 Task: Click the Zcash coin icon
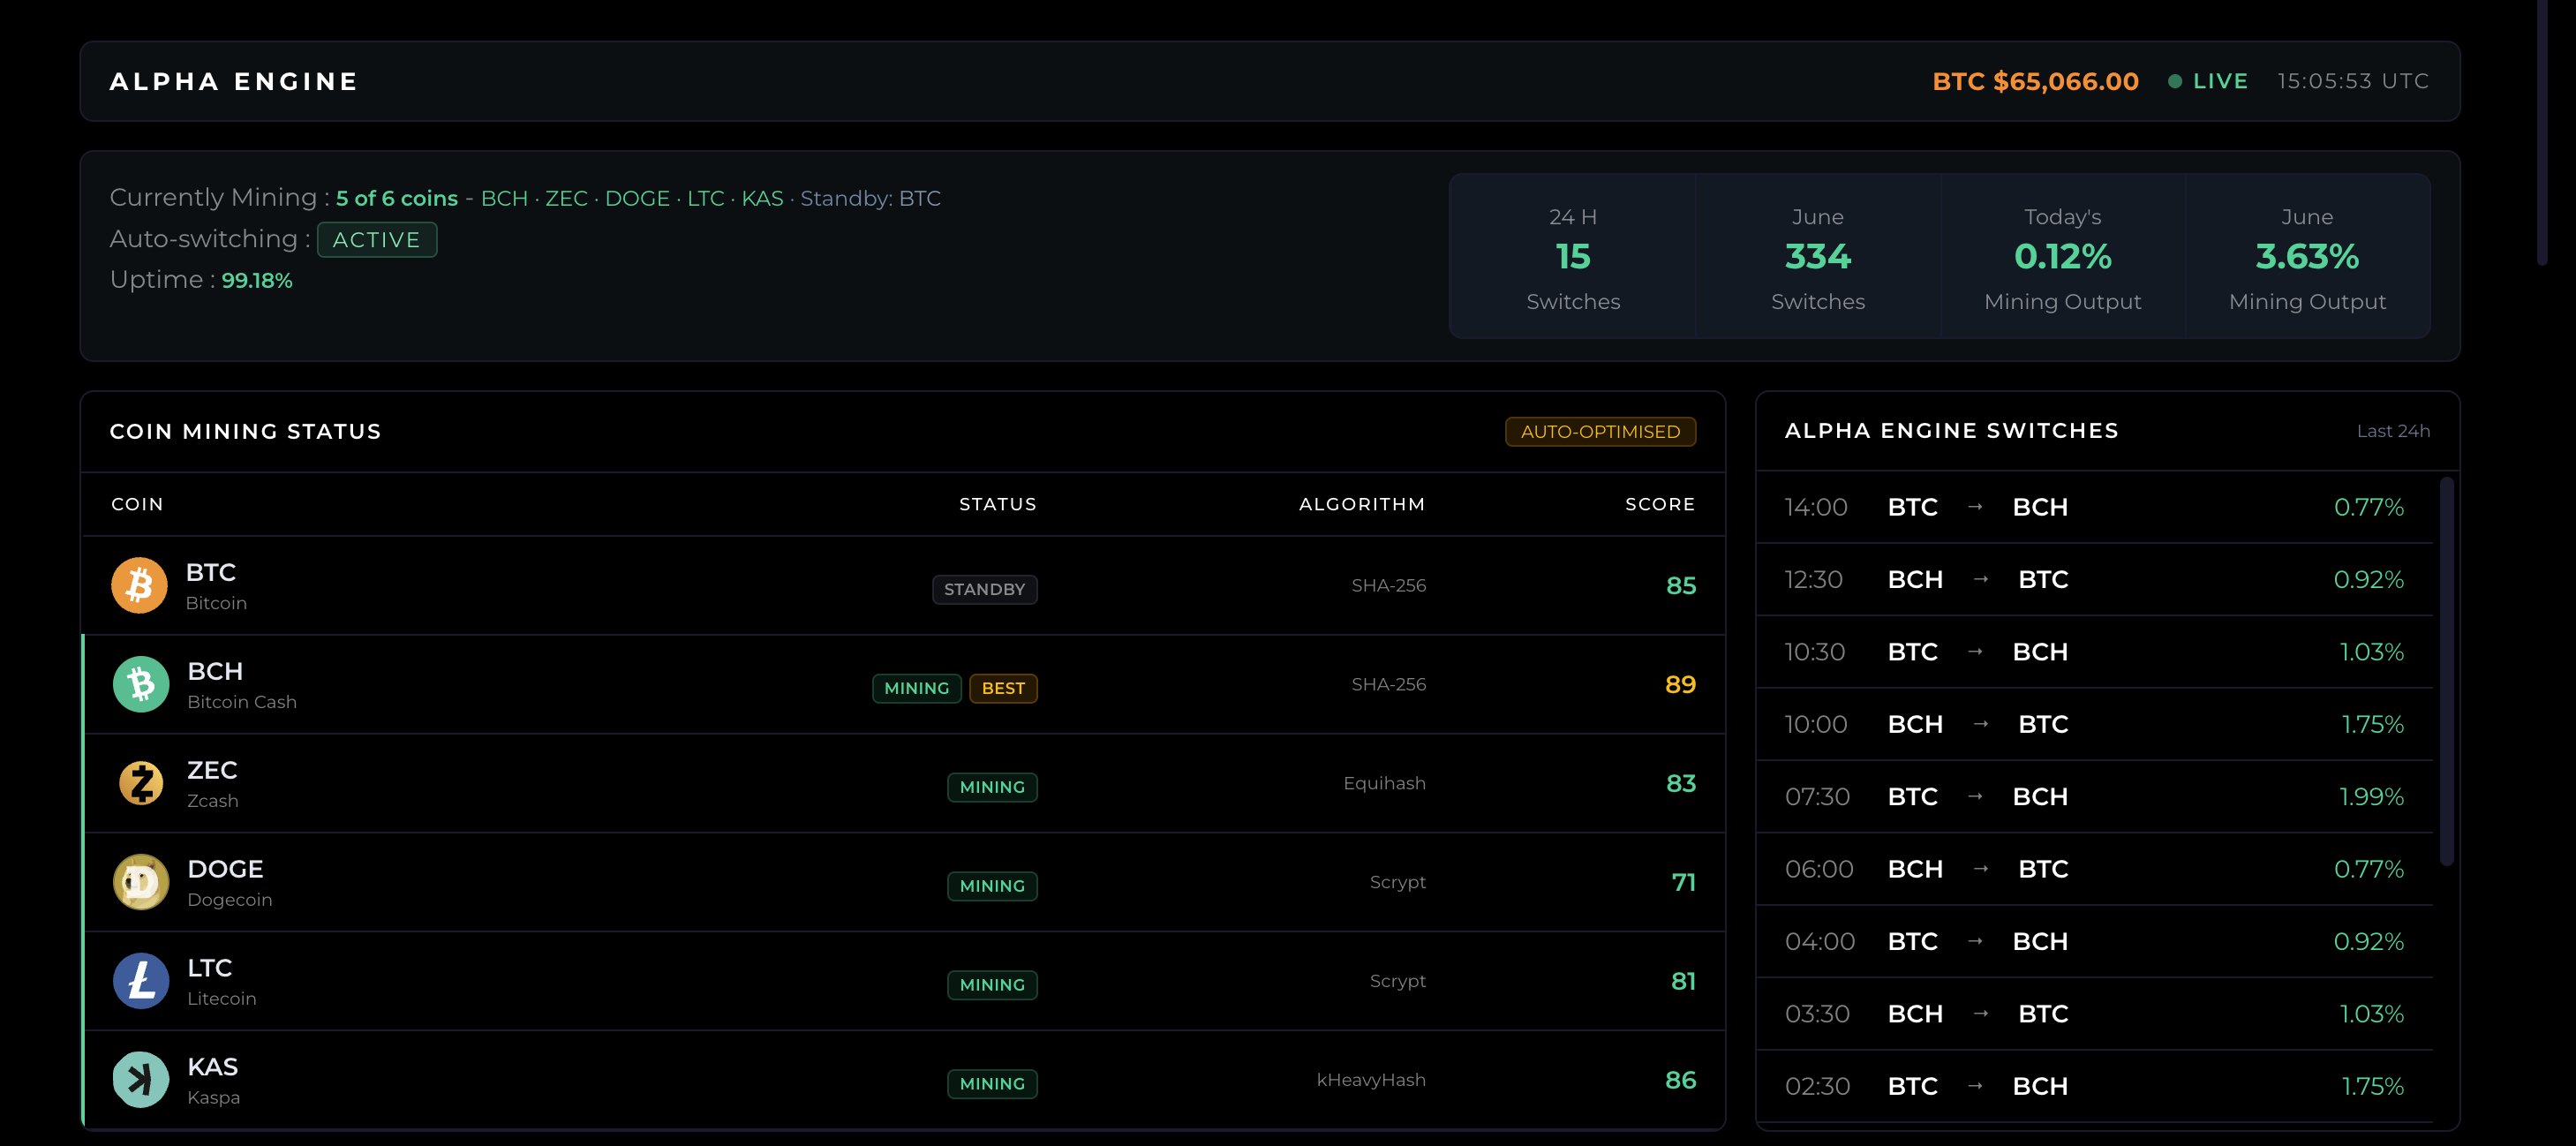tap(141, 783)
